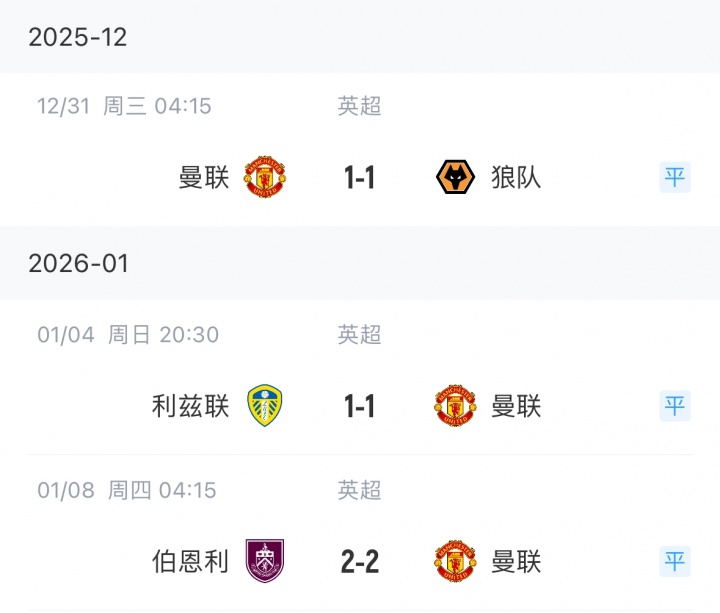The width and height of the screenshot is (720, 613).
Task: Tap the Burnley team crest
Action: 265,561
